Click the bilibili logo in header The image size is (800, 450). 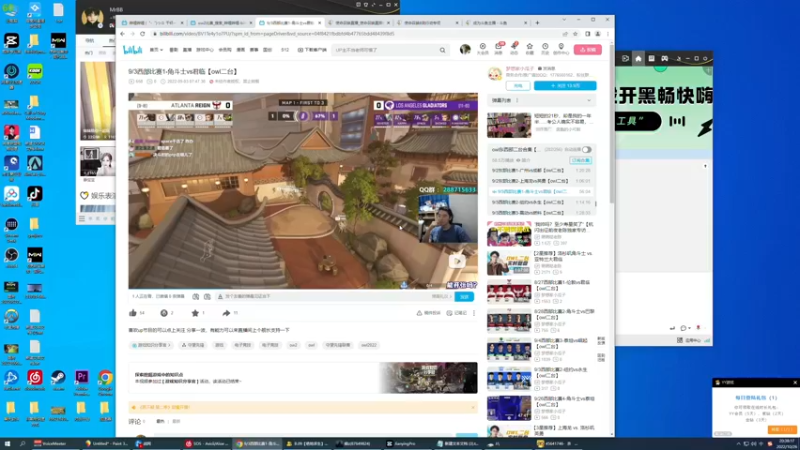click(x=133, y=49)
